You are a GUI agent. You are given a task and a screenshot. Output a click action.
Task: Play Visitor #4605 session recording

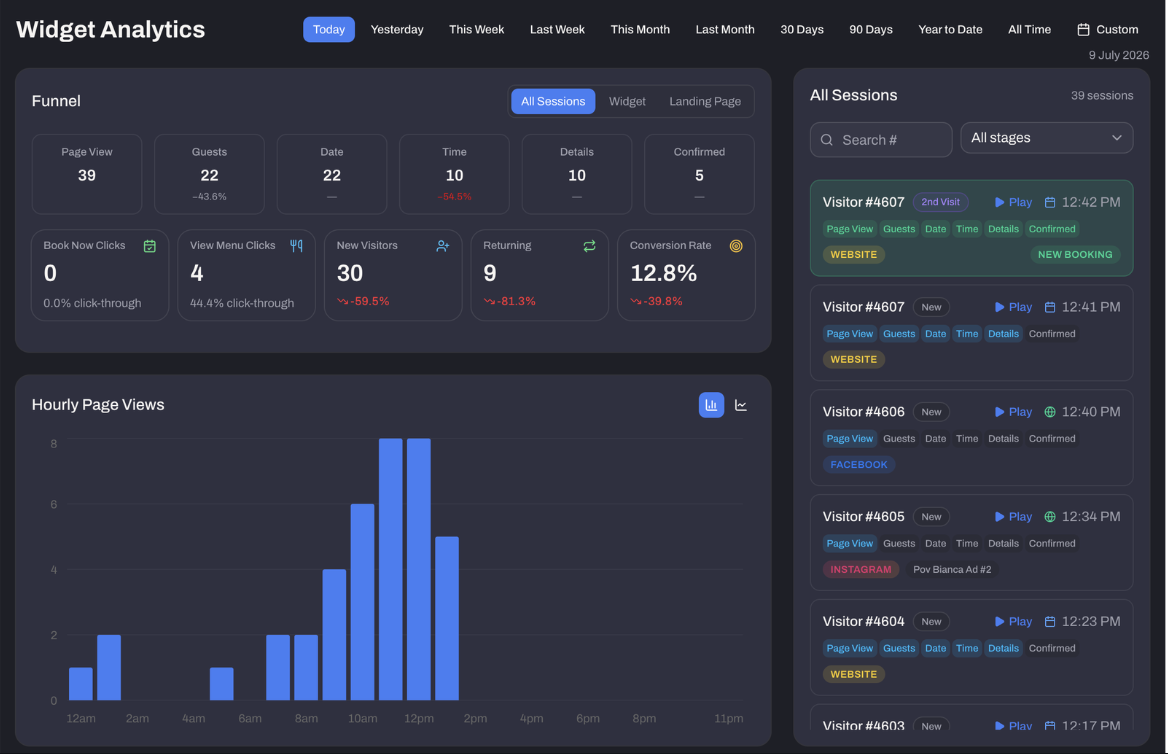click(1013, 517)
